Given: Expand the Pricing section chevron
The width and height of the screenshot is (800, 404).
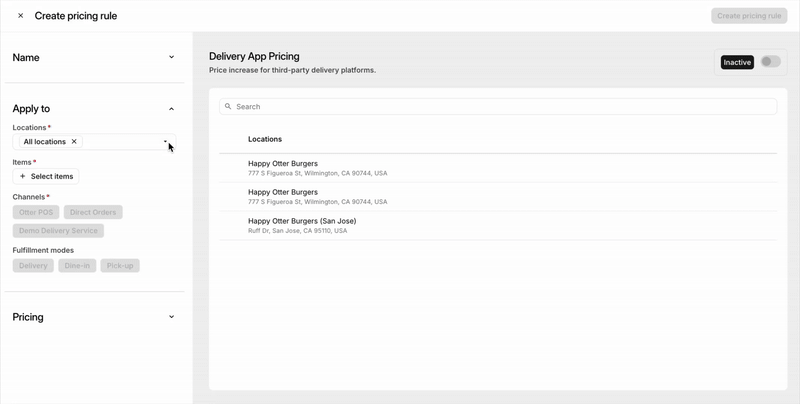Looking at the screenshot, I should [171, 317].
